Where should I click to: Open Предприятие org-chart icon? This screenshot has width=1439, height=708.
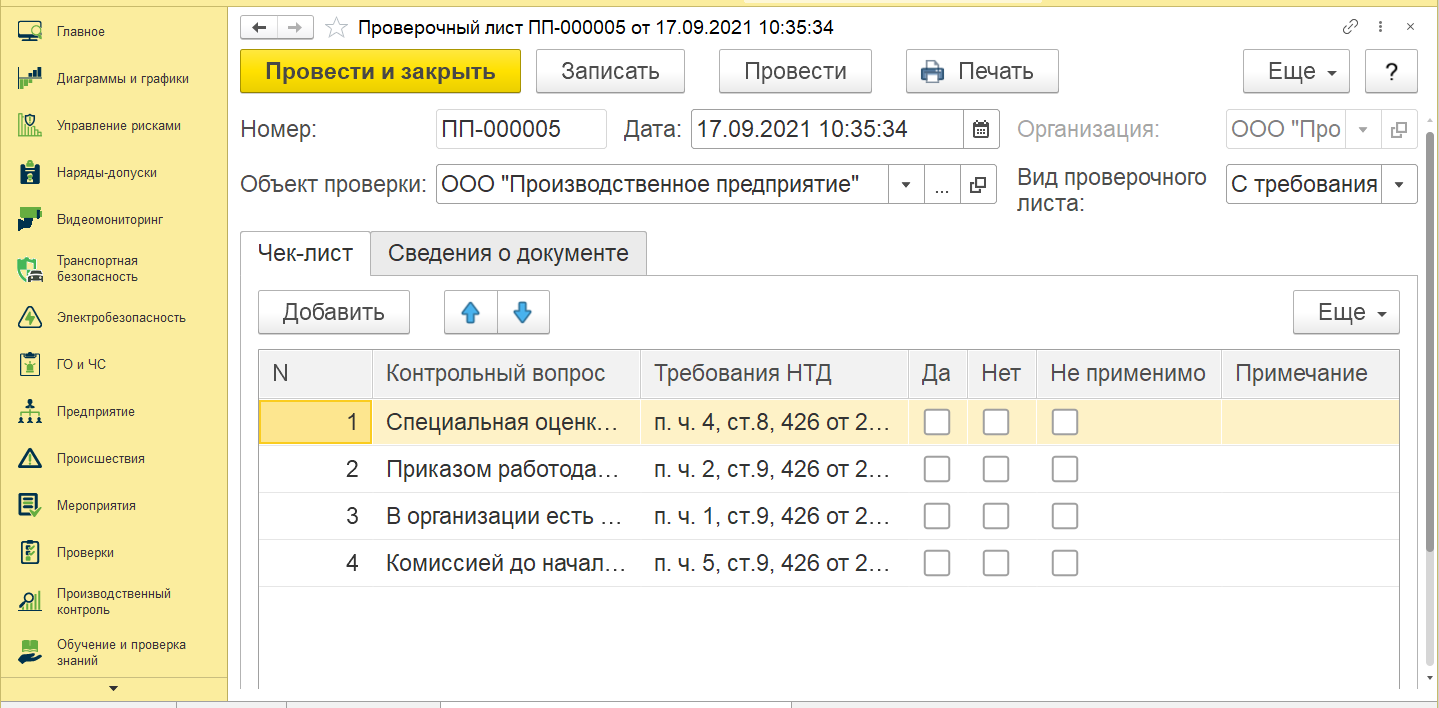click(x=30, y=411)
